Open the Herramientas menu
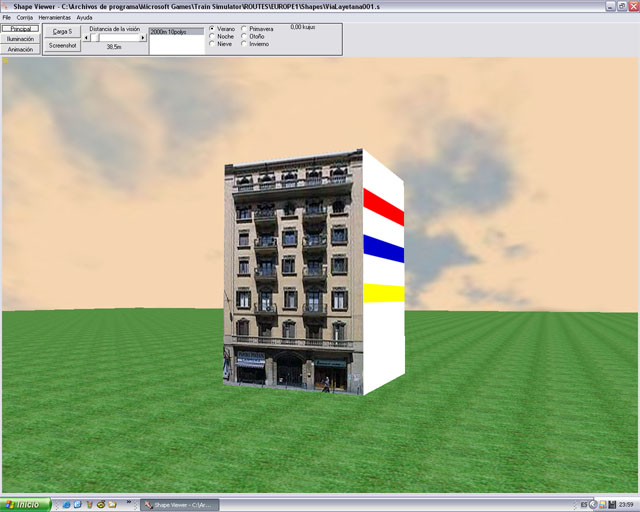The height and width of the screenshot is (512, 640). (x=54, y=18)
